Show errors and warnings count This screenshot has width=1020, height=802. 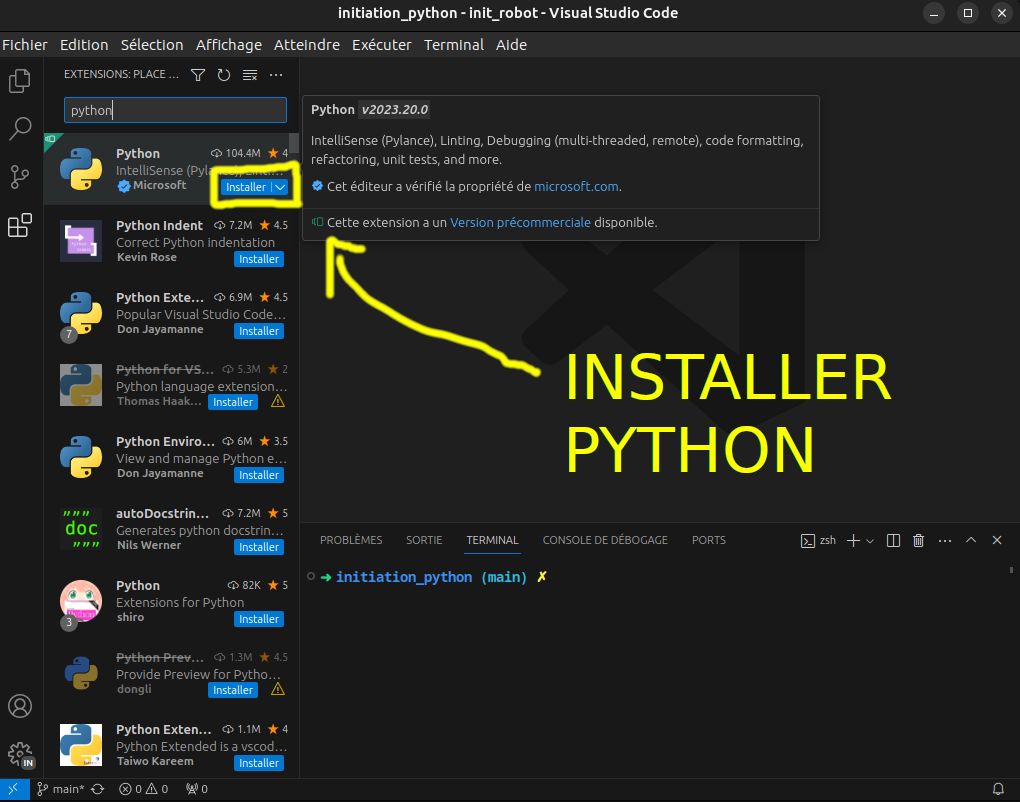(144, 789)
